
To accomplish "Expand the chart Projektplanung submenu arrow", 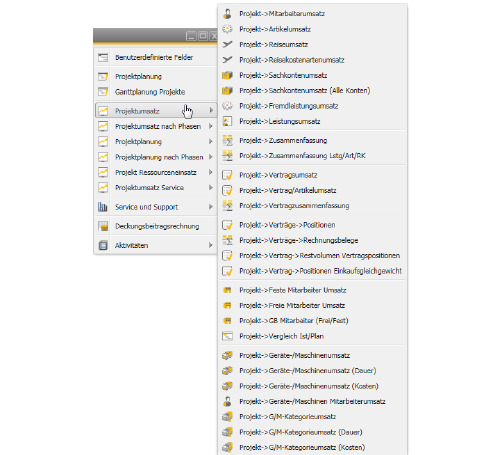I will pos(211,142).
